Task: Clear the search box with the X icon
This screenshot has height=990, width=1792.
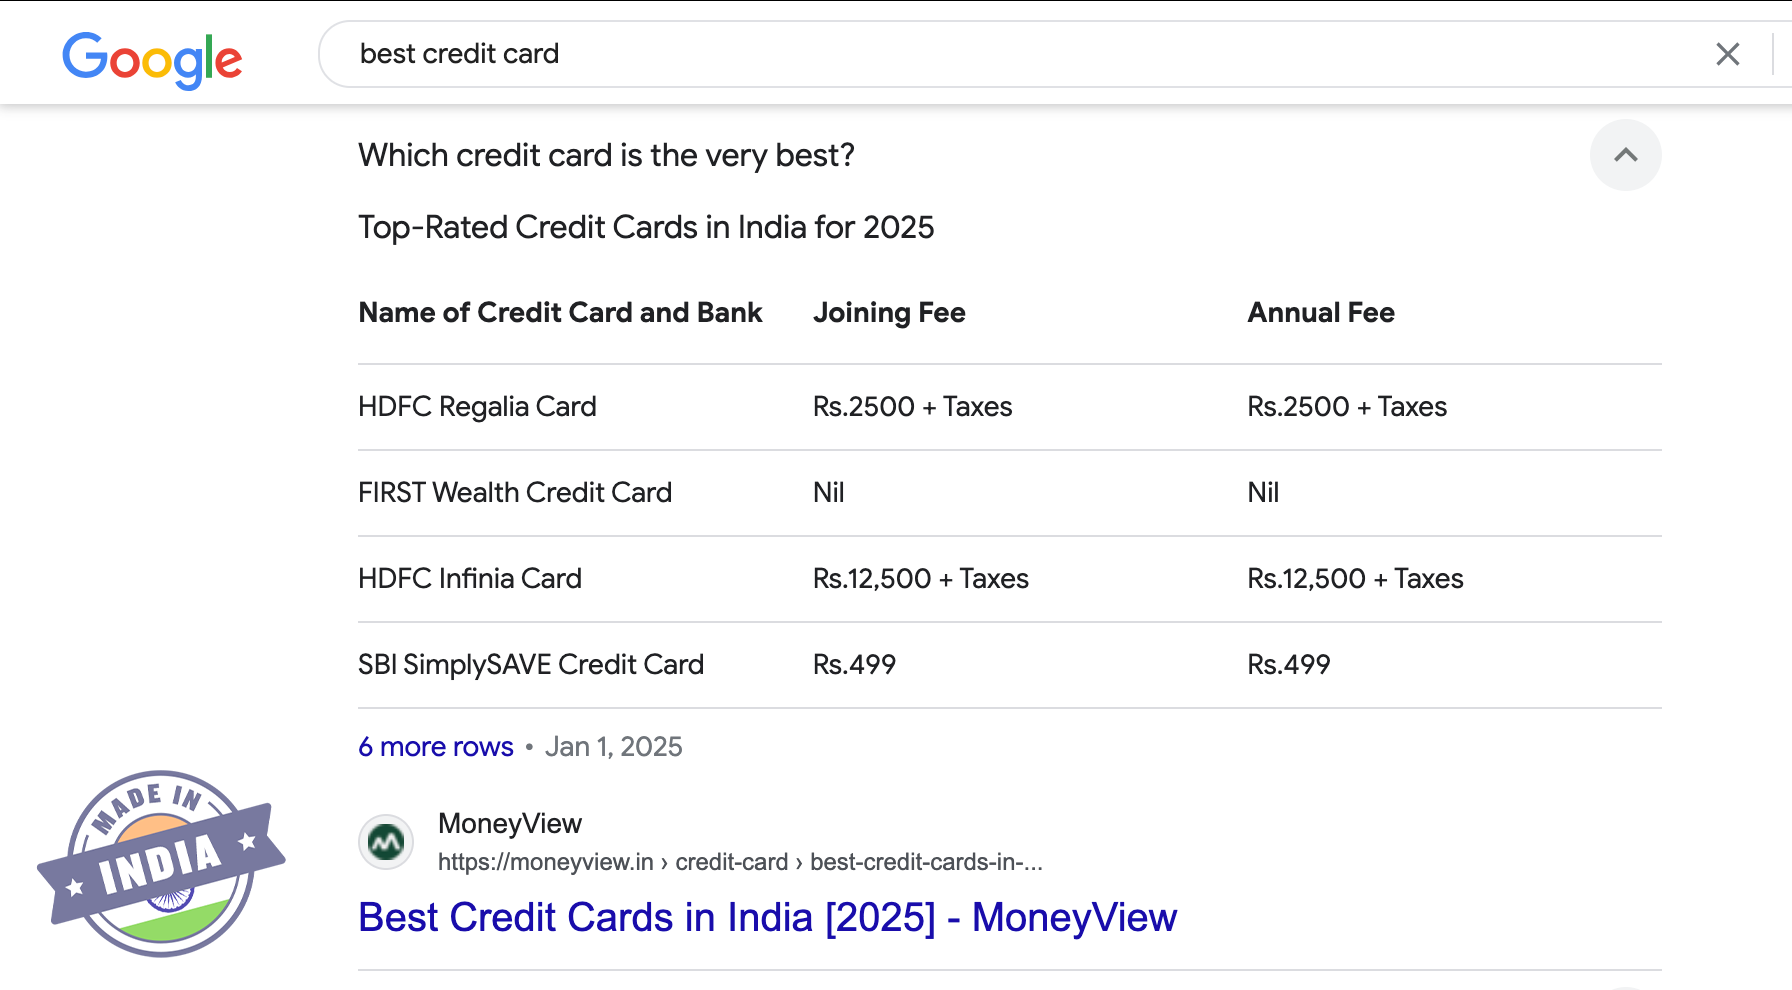Action: pyautogui.click(x=1727, y=54)
